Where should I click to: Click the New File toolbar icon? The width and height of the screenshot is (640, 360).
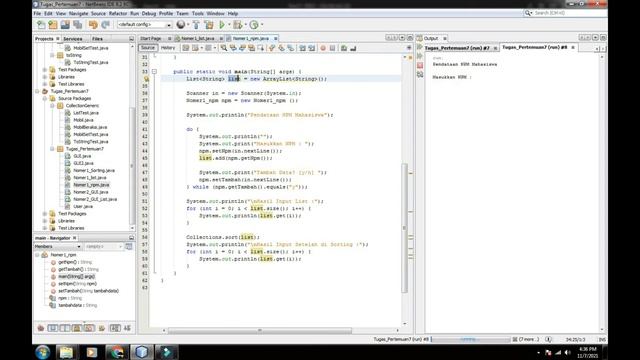pos(41,24)
